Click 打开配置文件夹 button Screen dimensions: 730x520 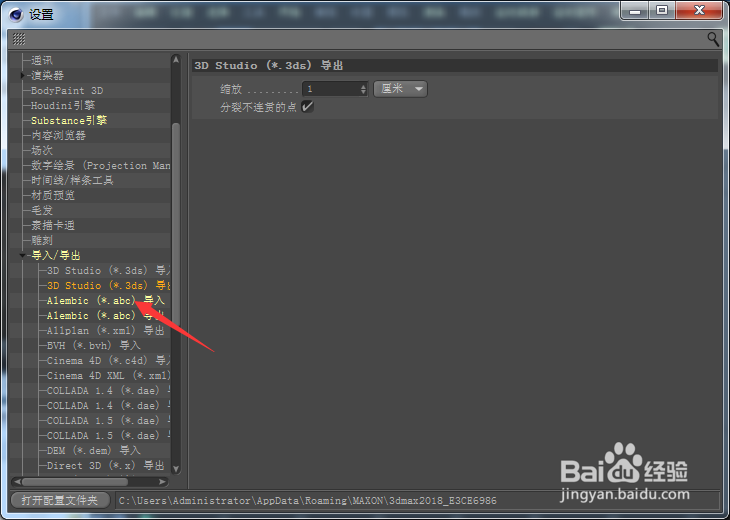tap(60, 500)
